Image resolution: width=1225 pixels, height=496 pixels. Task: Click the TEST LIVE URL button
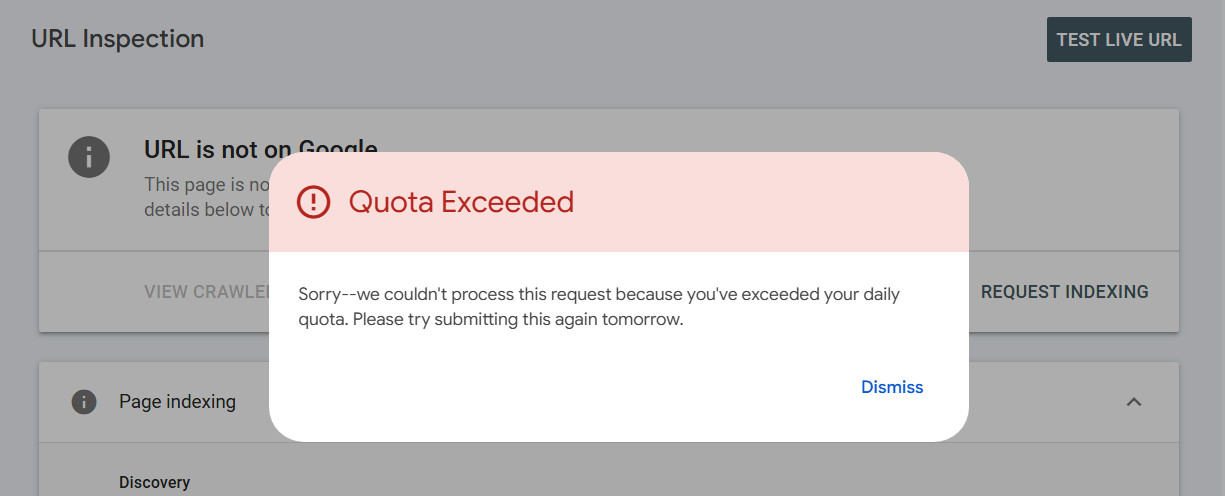click(1119, 40)
